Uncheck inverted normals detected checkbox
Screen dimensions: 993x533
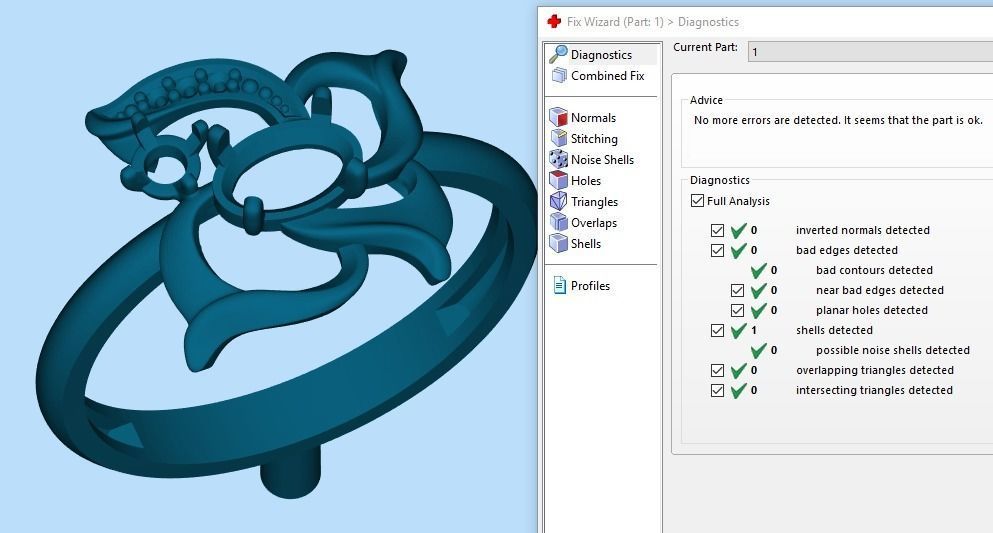tap(717, 230)
